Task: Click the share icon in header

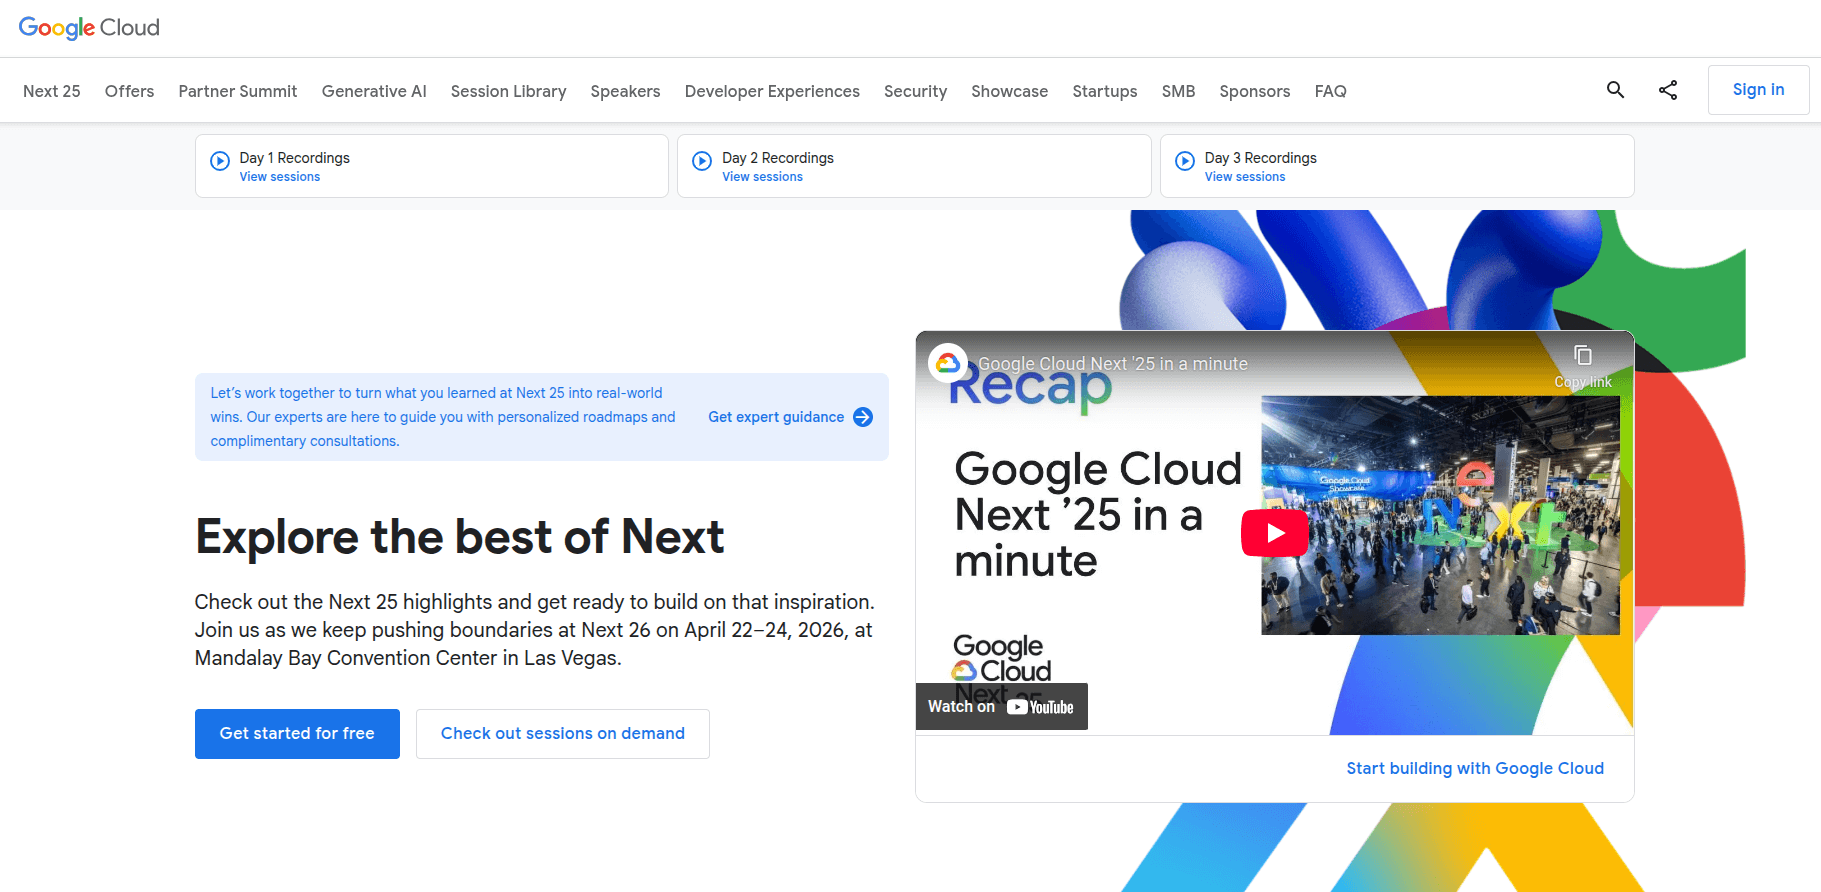Action: click(1668, 90)
